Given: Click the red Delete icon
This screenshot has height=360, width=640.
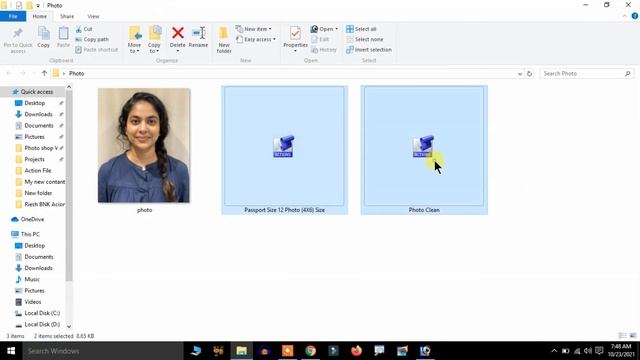Looking at the screenshot, I should pyautogui.click(x=178, y=33).
